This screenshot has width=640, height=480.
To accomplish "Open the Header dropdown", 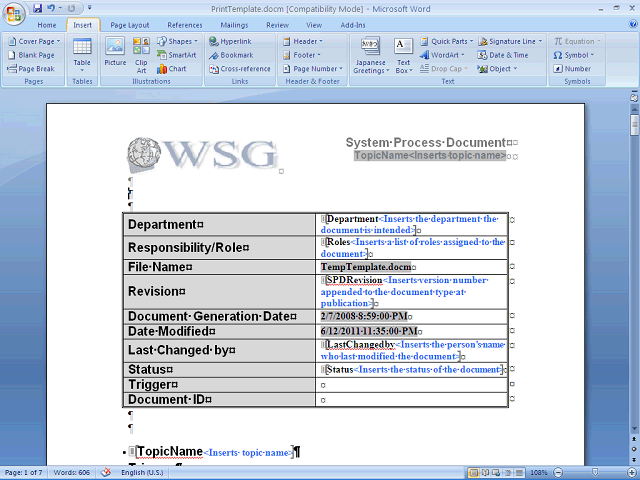I will pyautogui.click(x=303, y=41).
